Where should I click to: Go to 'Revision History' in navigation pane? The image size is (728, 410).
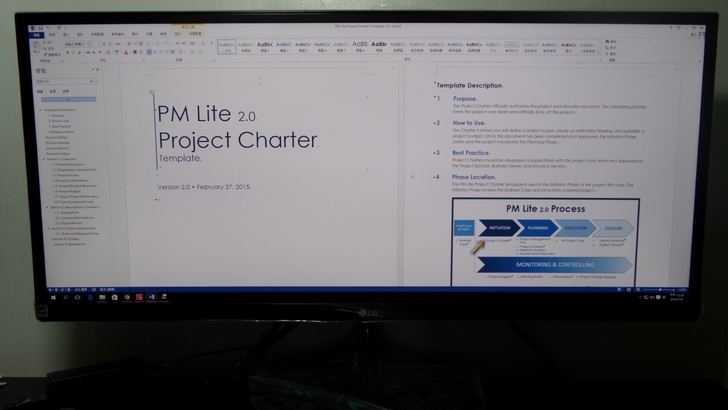(58, 153)
